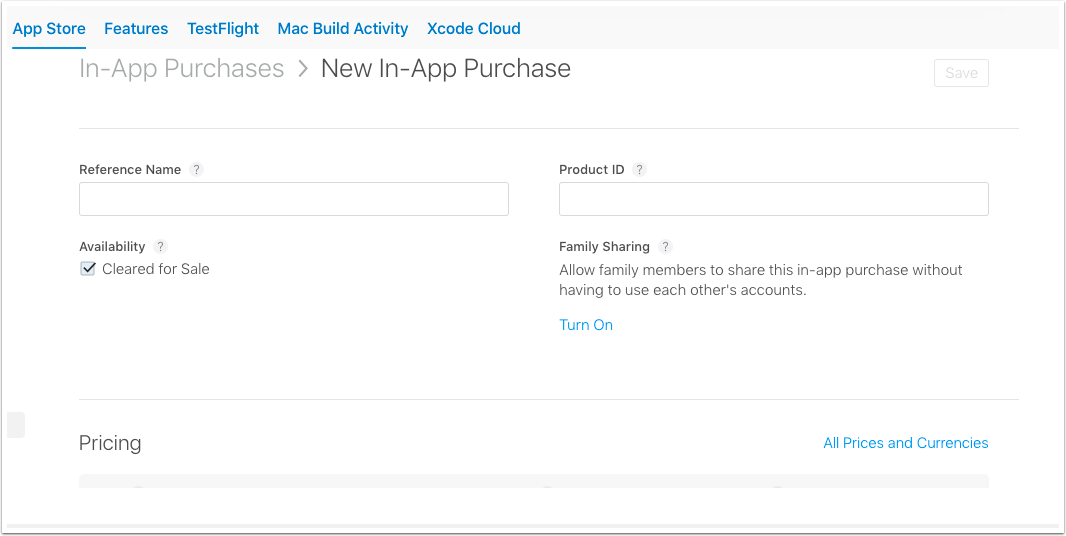Click the Pricing section heading
This screenshot has height=536, width=1066.
tap(110, 443)
